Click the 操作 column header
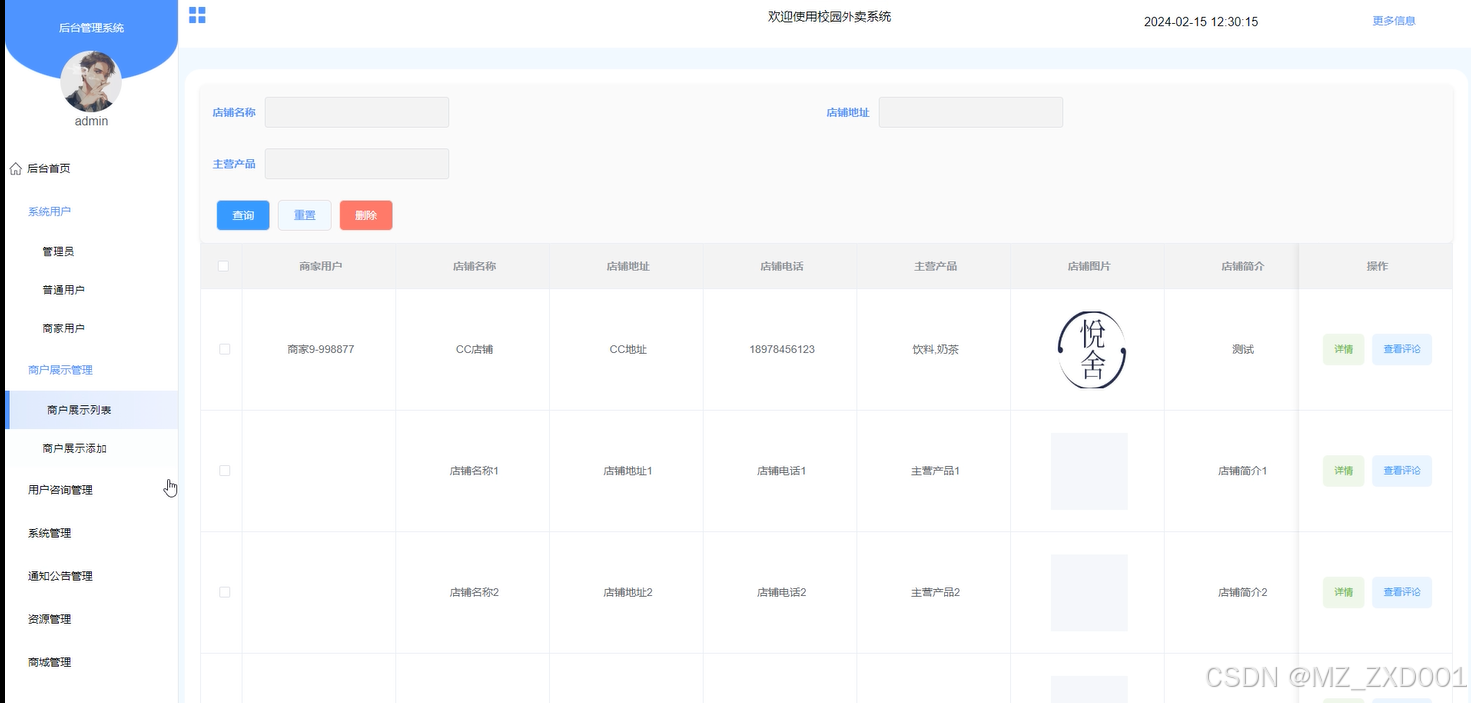The image size is (1471, 703). point(1377,266)
